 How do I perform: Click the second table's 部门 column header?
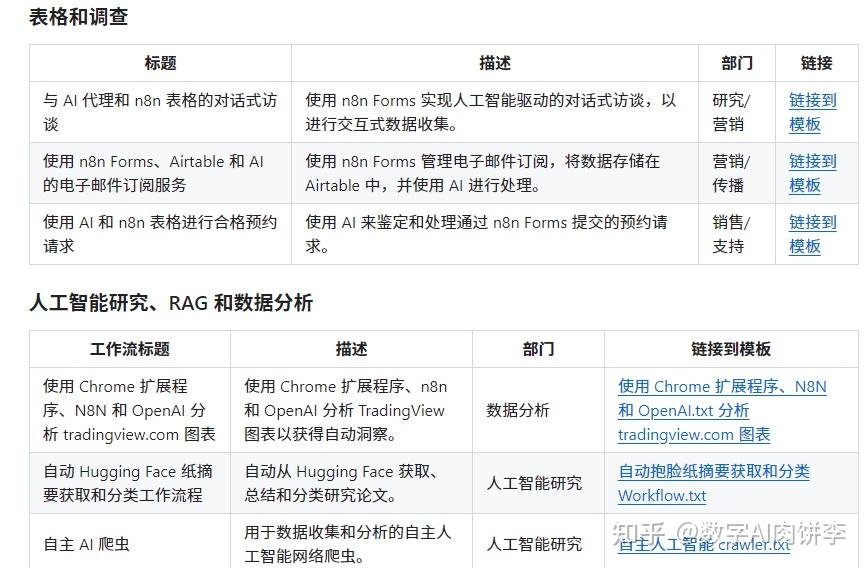pos(538,349)
